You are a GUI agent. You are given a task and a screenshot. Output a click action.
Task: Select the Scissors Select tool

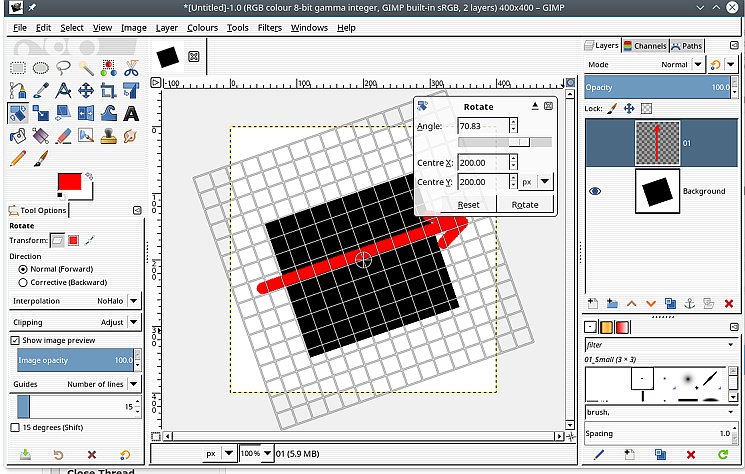[x=132, y=68]
